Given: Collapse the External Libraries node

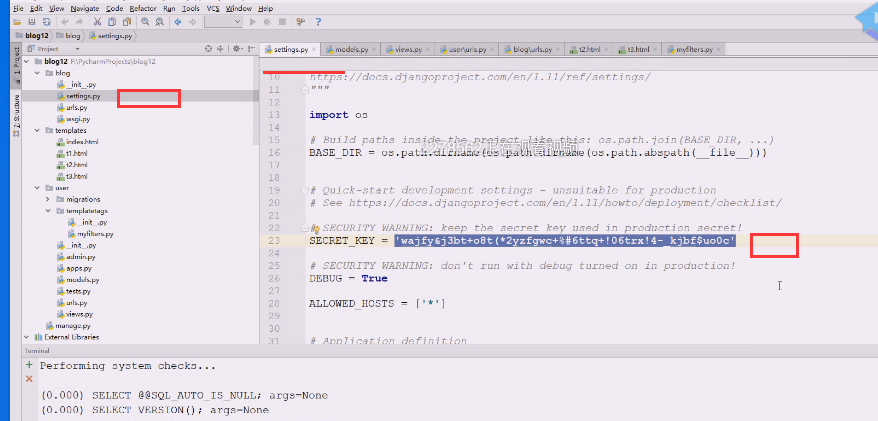Looking at the screenshot, I should [27, 337].
